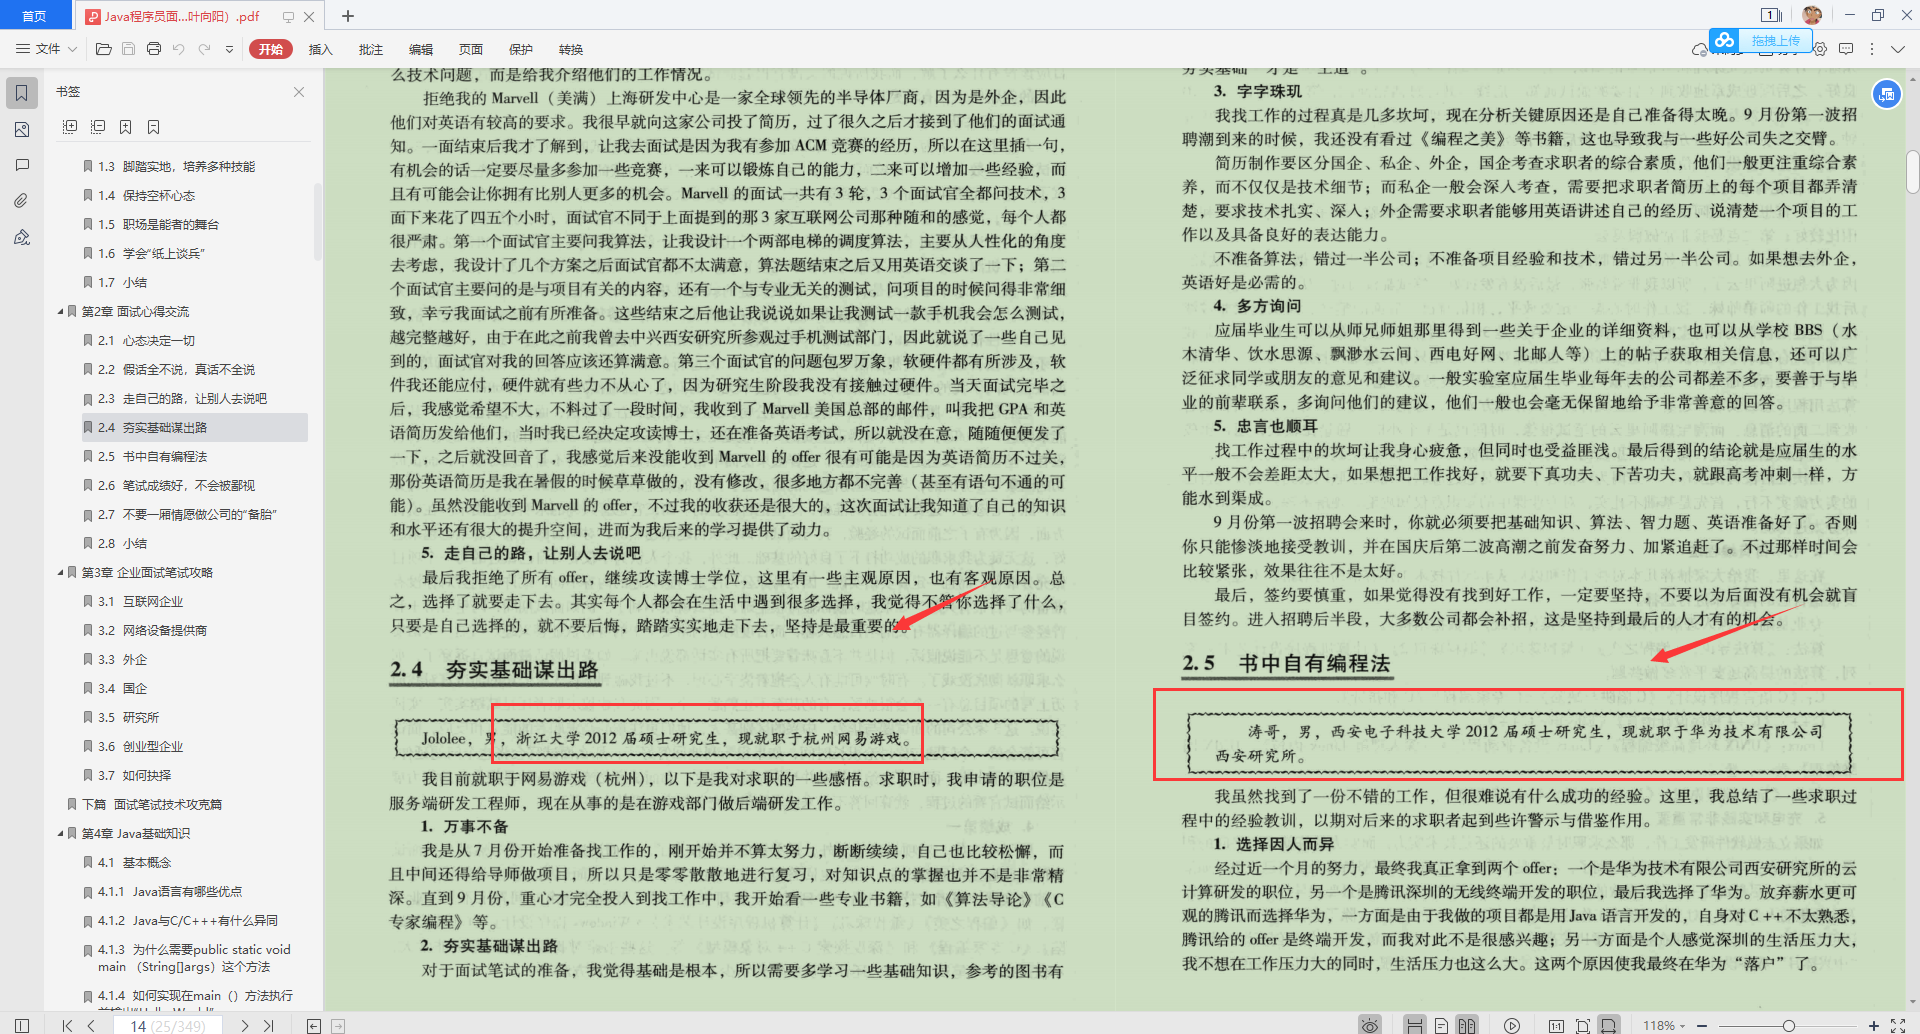Select the signature tool in left sidebar
Screen dimensions: 1920x1034
click(x=21, y=238)
